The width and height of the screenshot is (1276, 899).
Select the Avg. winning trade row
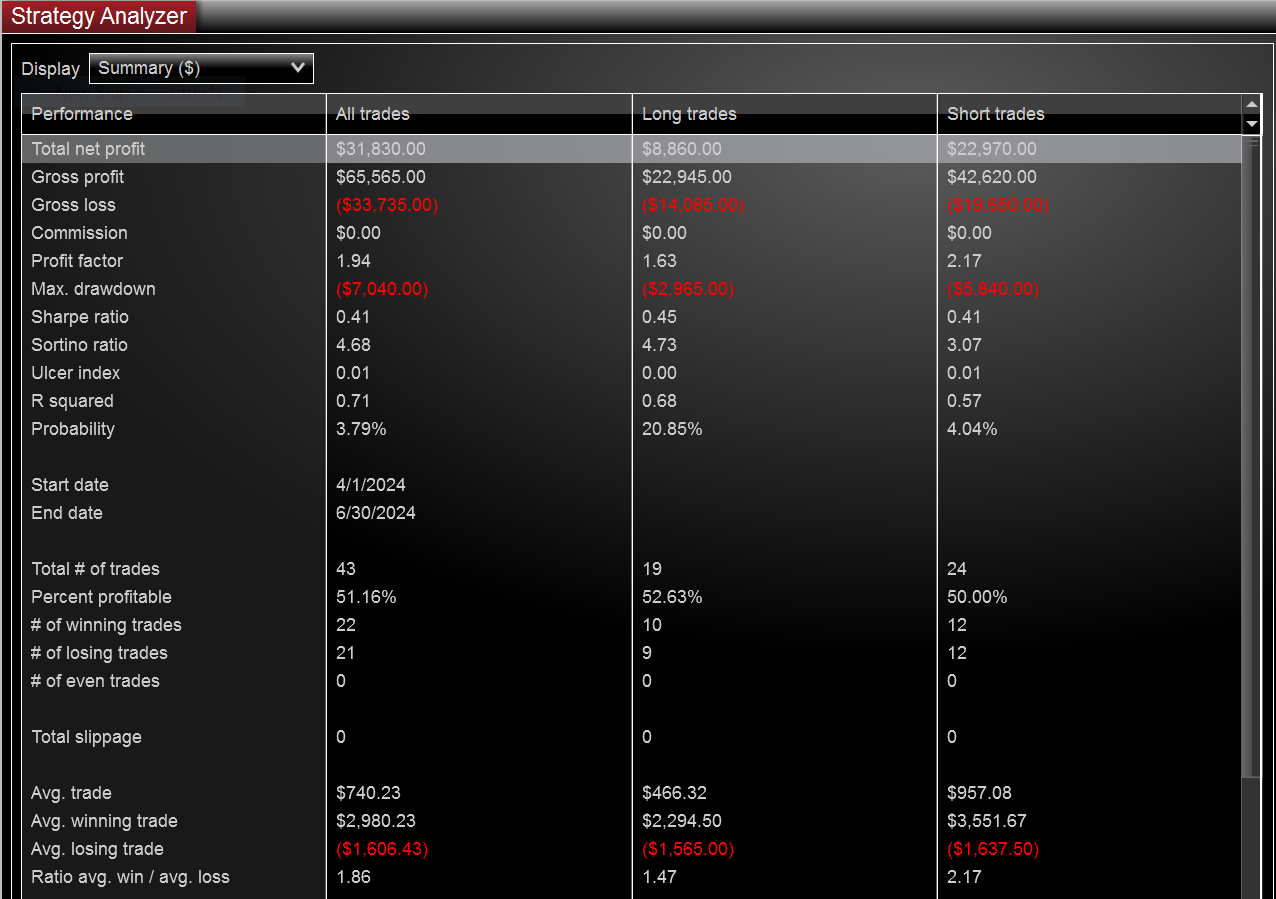(x=104, y=821)
